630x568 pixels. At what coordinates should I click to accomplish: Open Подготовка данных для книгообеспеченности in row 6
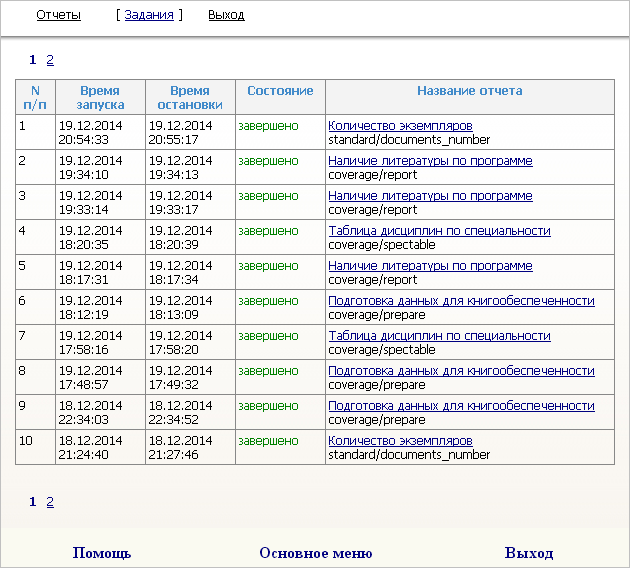(x=461, y=301)
